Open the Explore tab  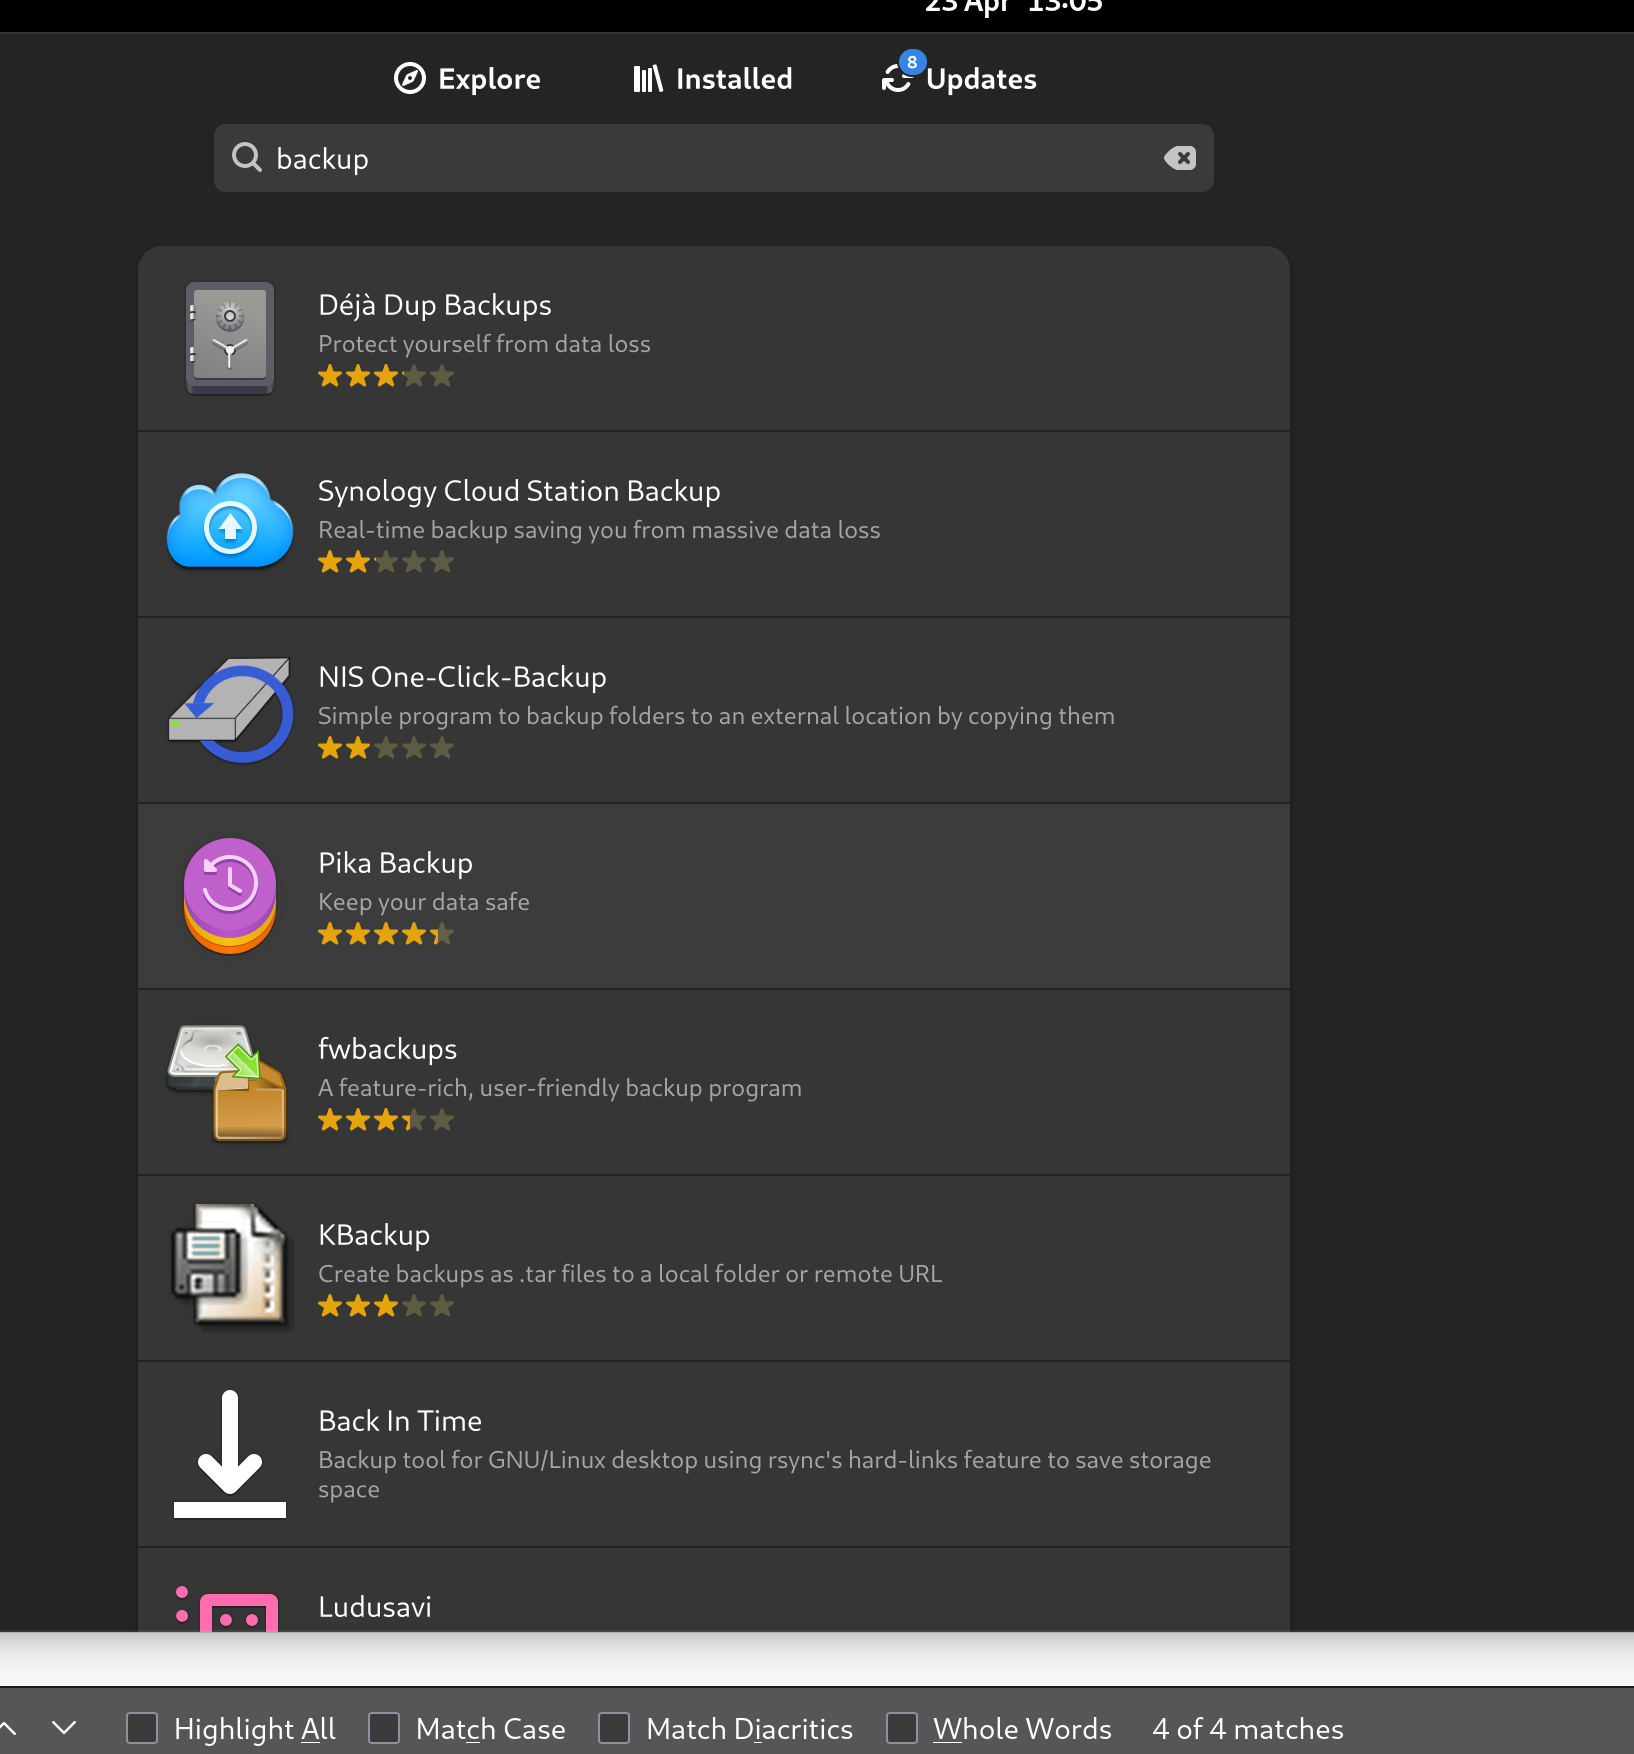point(467,79)
